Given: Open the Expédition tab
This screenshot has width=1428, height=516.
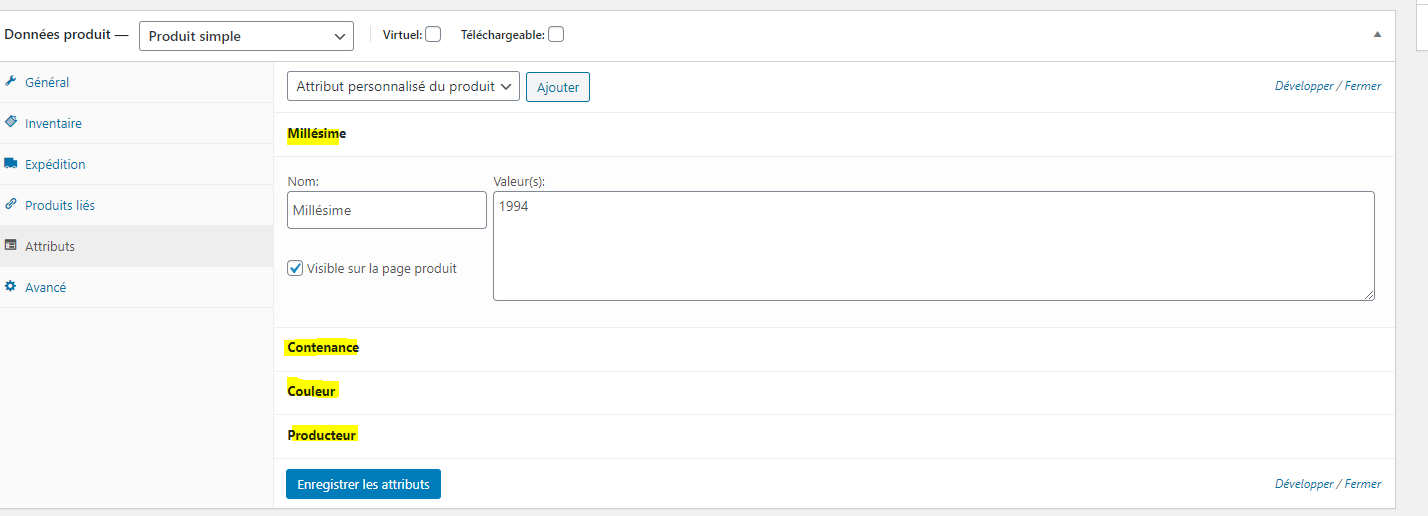Looking at the screenshot, I should pyautogui.click(x=56, y=165).
